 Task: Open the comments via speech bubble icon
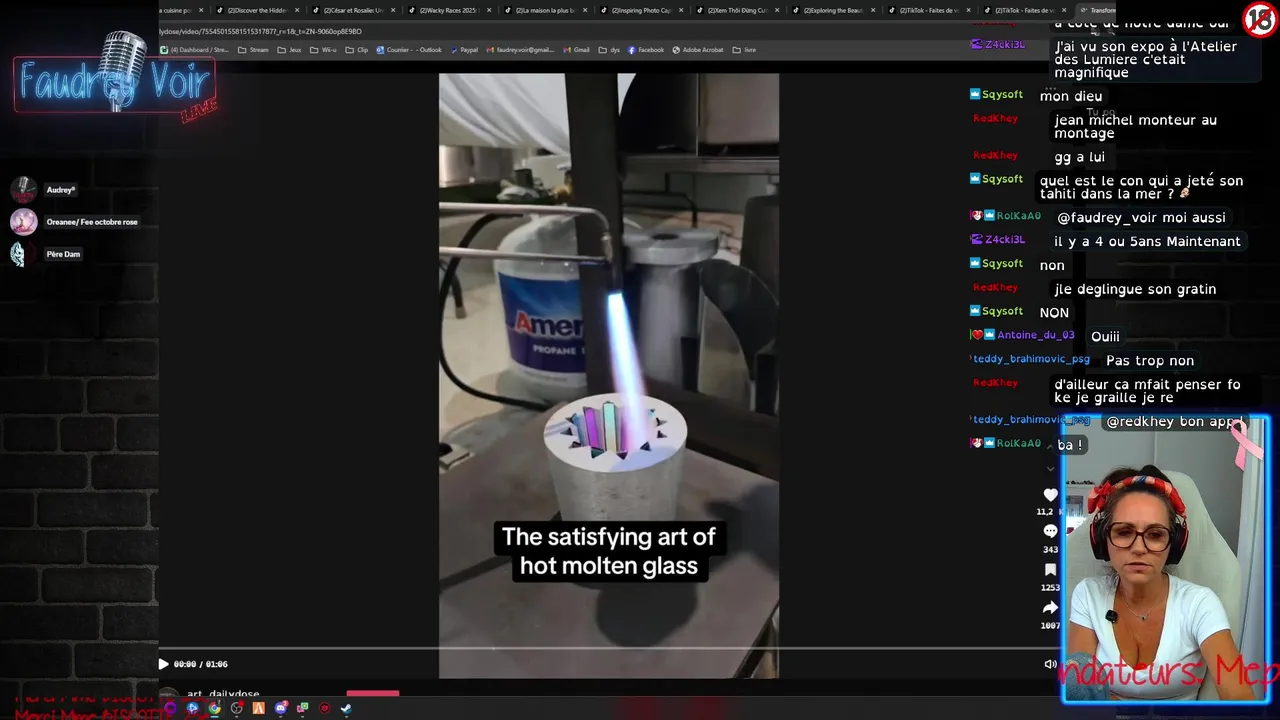pos(1050,531)
